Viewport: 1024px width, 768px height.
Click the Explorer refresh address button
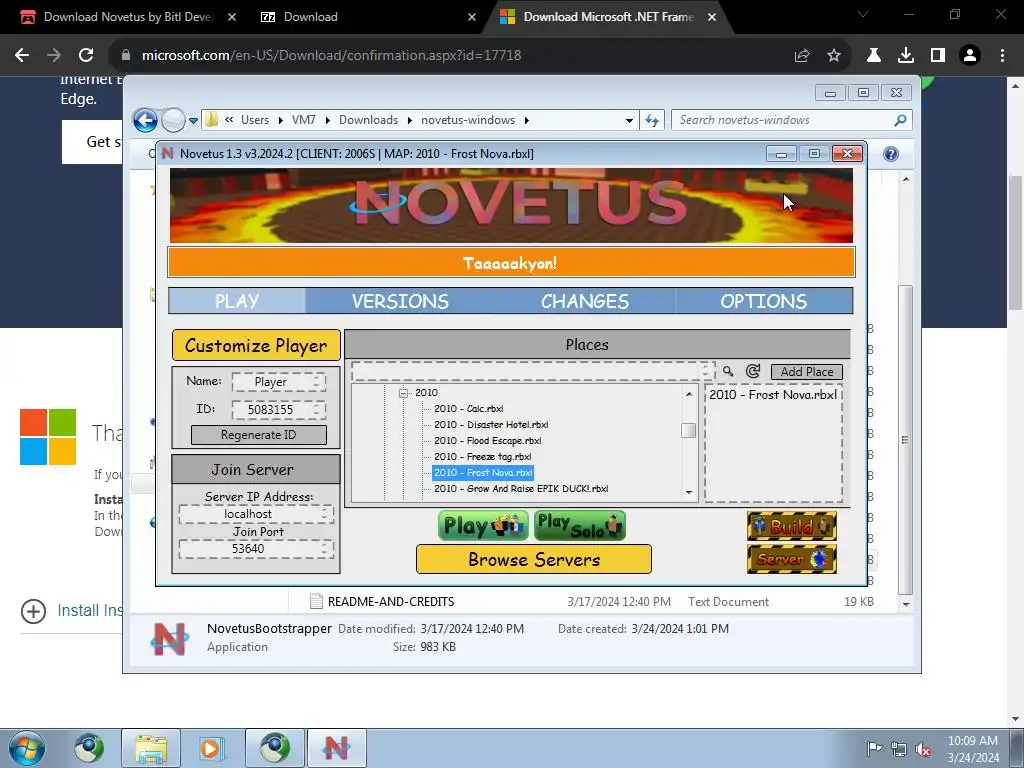click(x=652, y=120)
